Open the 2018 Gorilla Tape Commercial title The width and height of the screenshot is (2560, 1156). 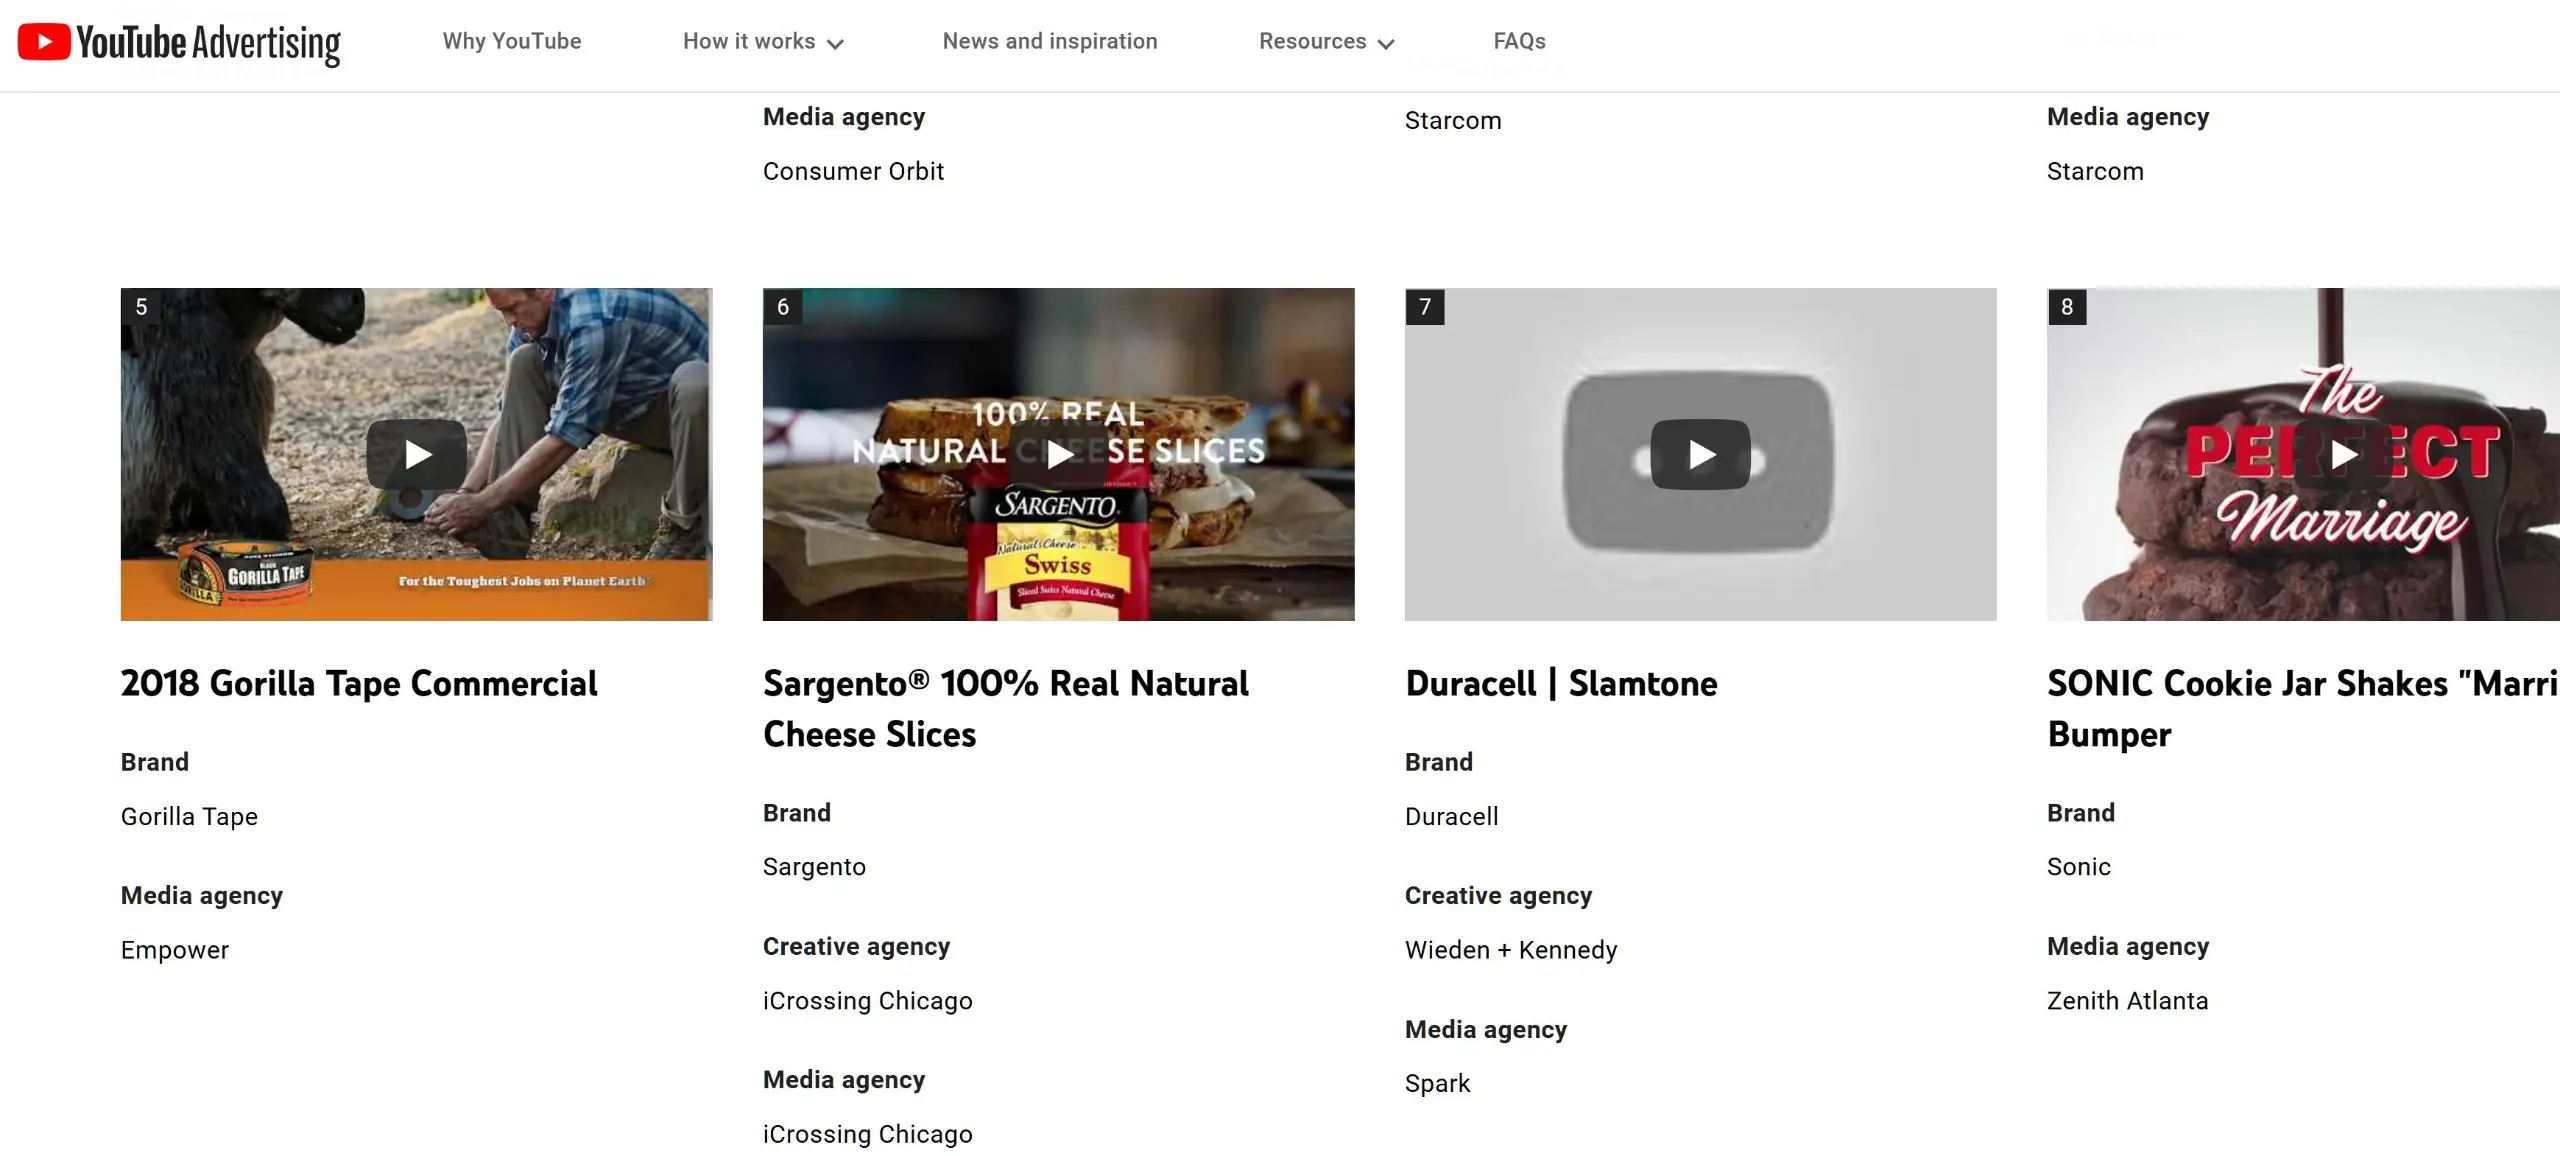359,683
